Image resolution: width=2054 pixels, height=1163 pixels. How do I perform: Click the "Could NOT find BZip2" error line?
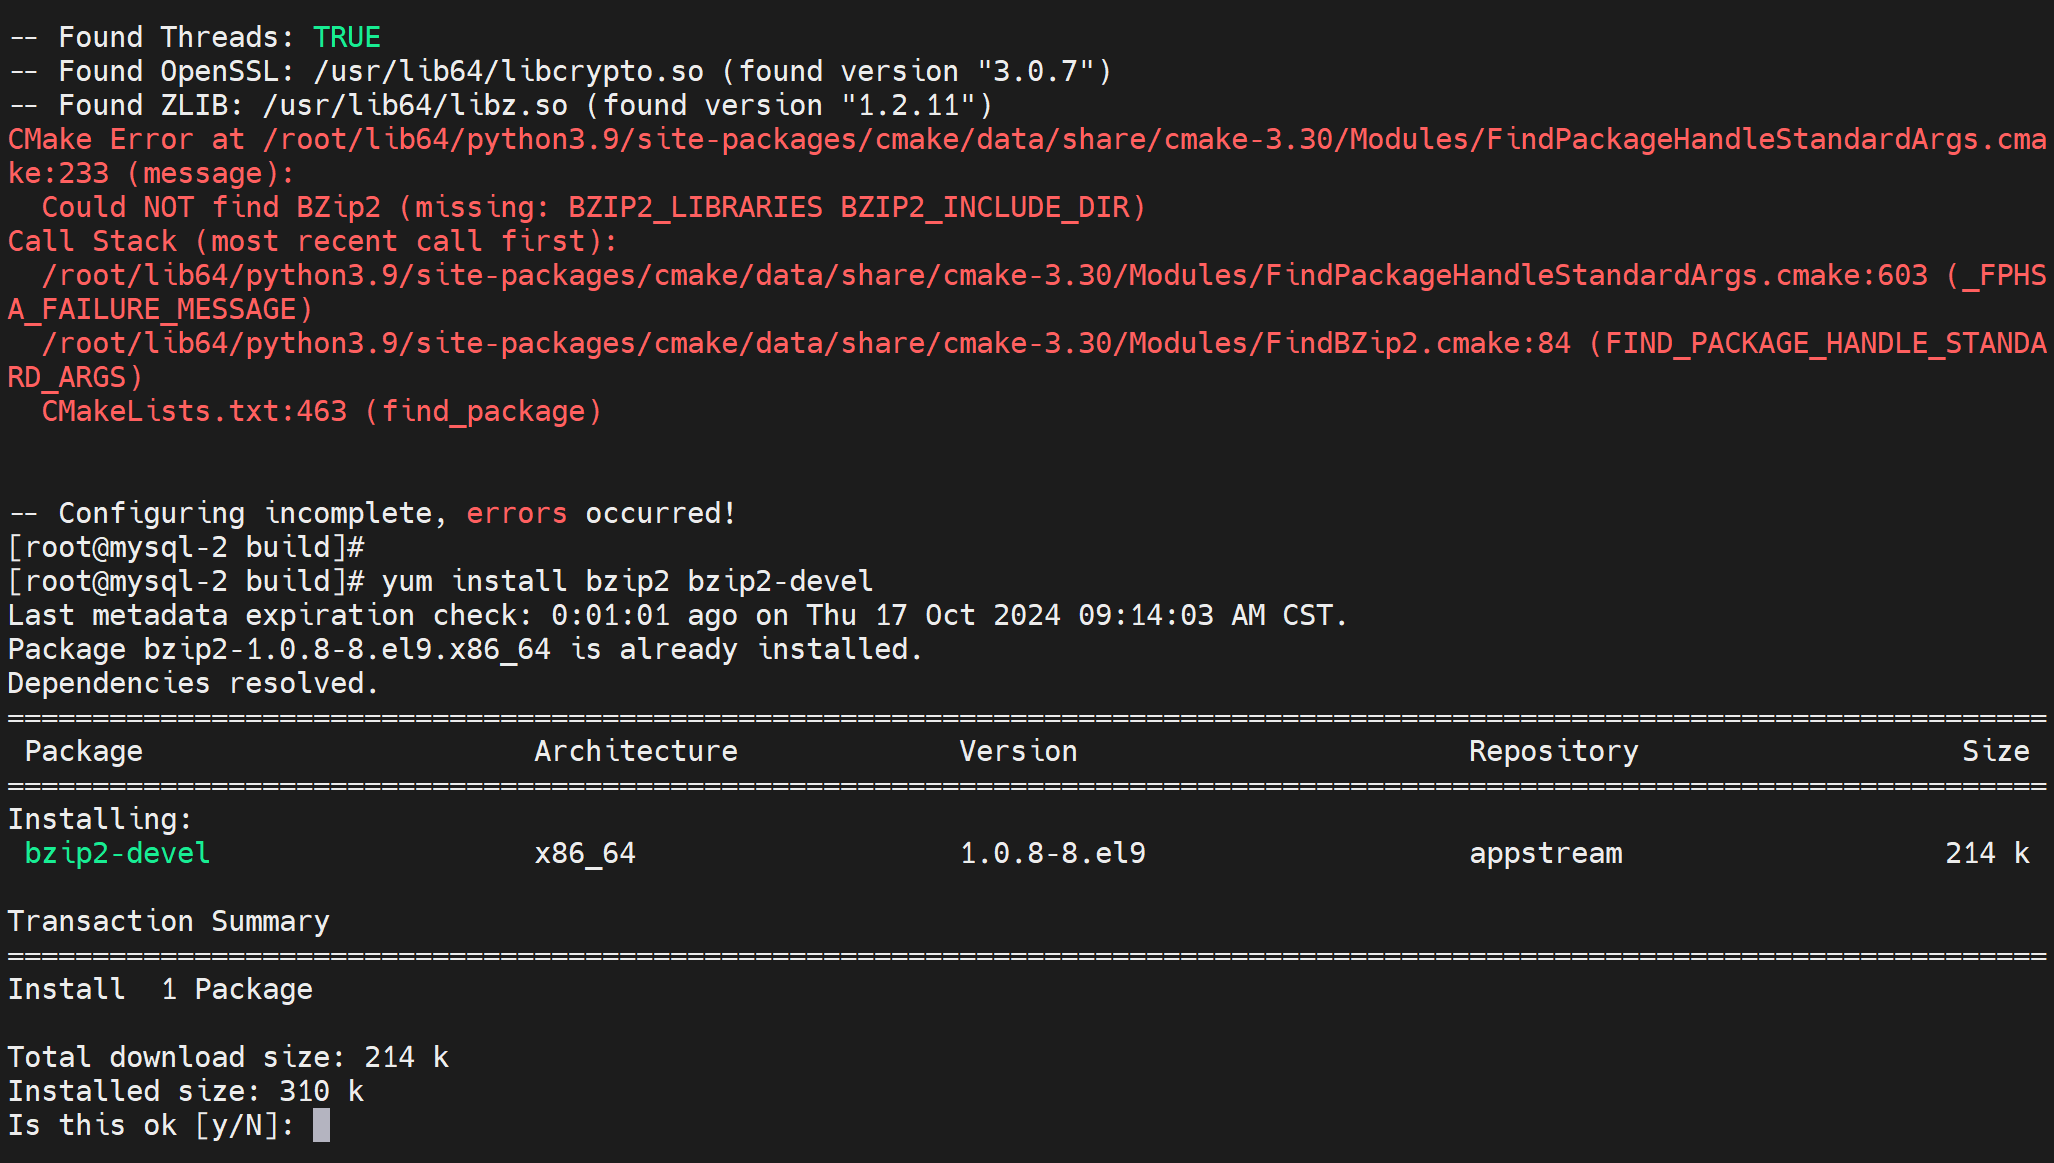point(593,207)
